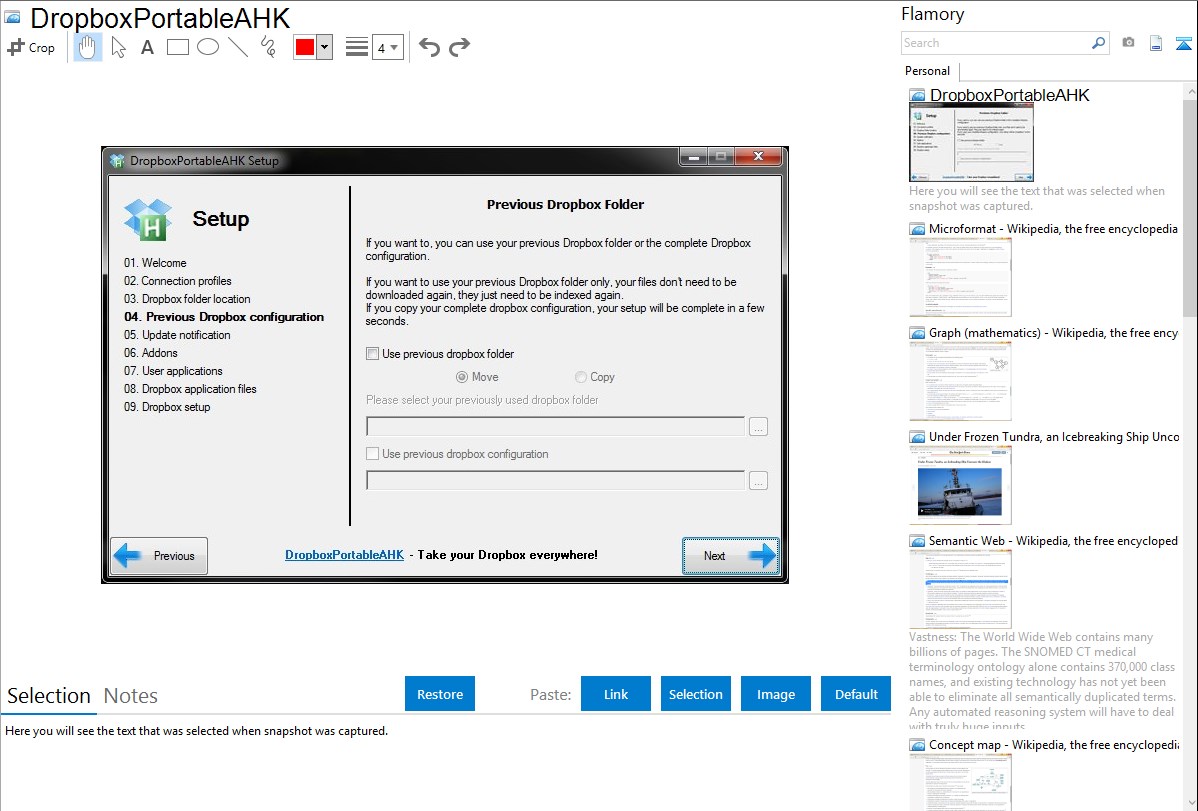Screen dimensions: 1198x811
Task: Click the paste Image button
Action: tap(775, 694)
